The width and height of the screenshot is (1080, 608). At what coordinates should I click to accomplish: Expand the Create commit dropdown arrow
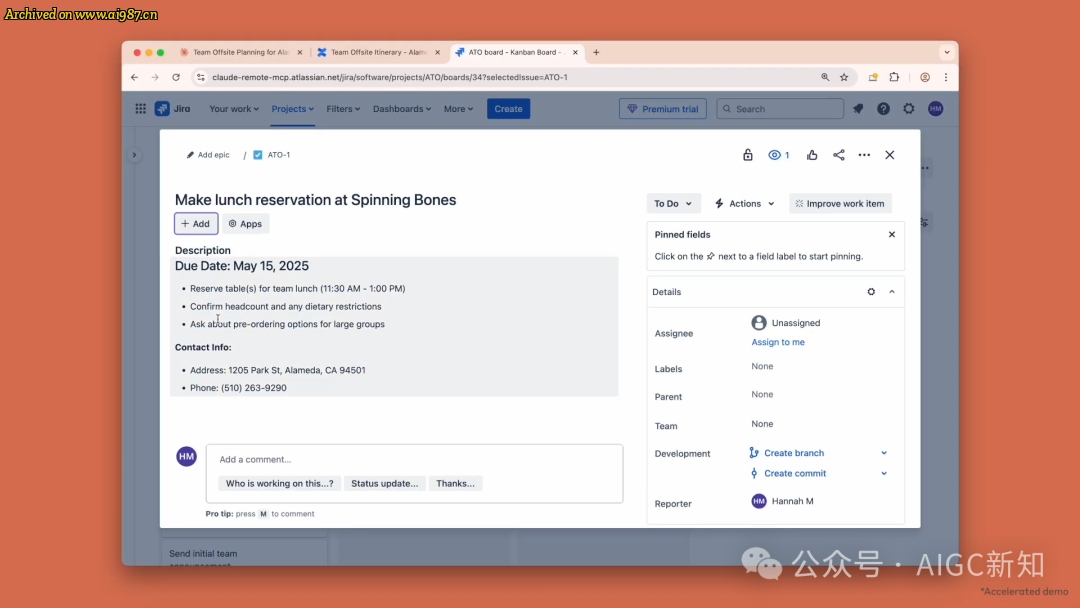click(884, 474)
